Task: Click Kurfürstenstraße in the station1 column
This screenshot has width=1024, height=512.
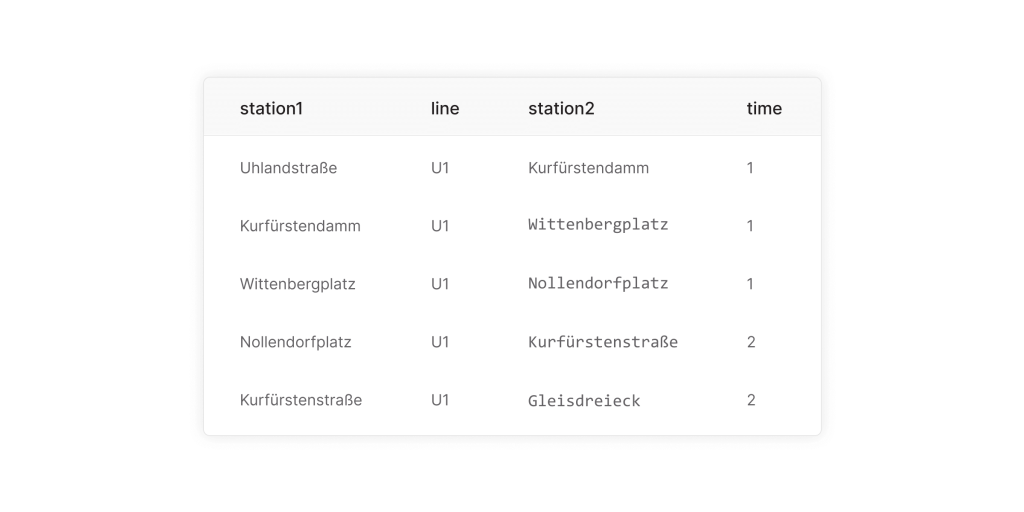Action: [301, 400]
